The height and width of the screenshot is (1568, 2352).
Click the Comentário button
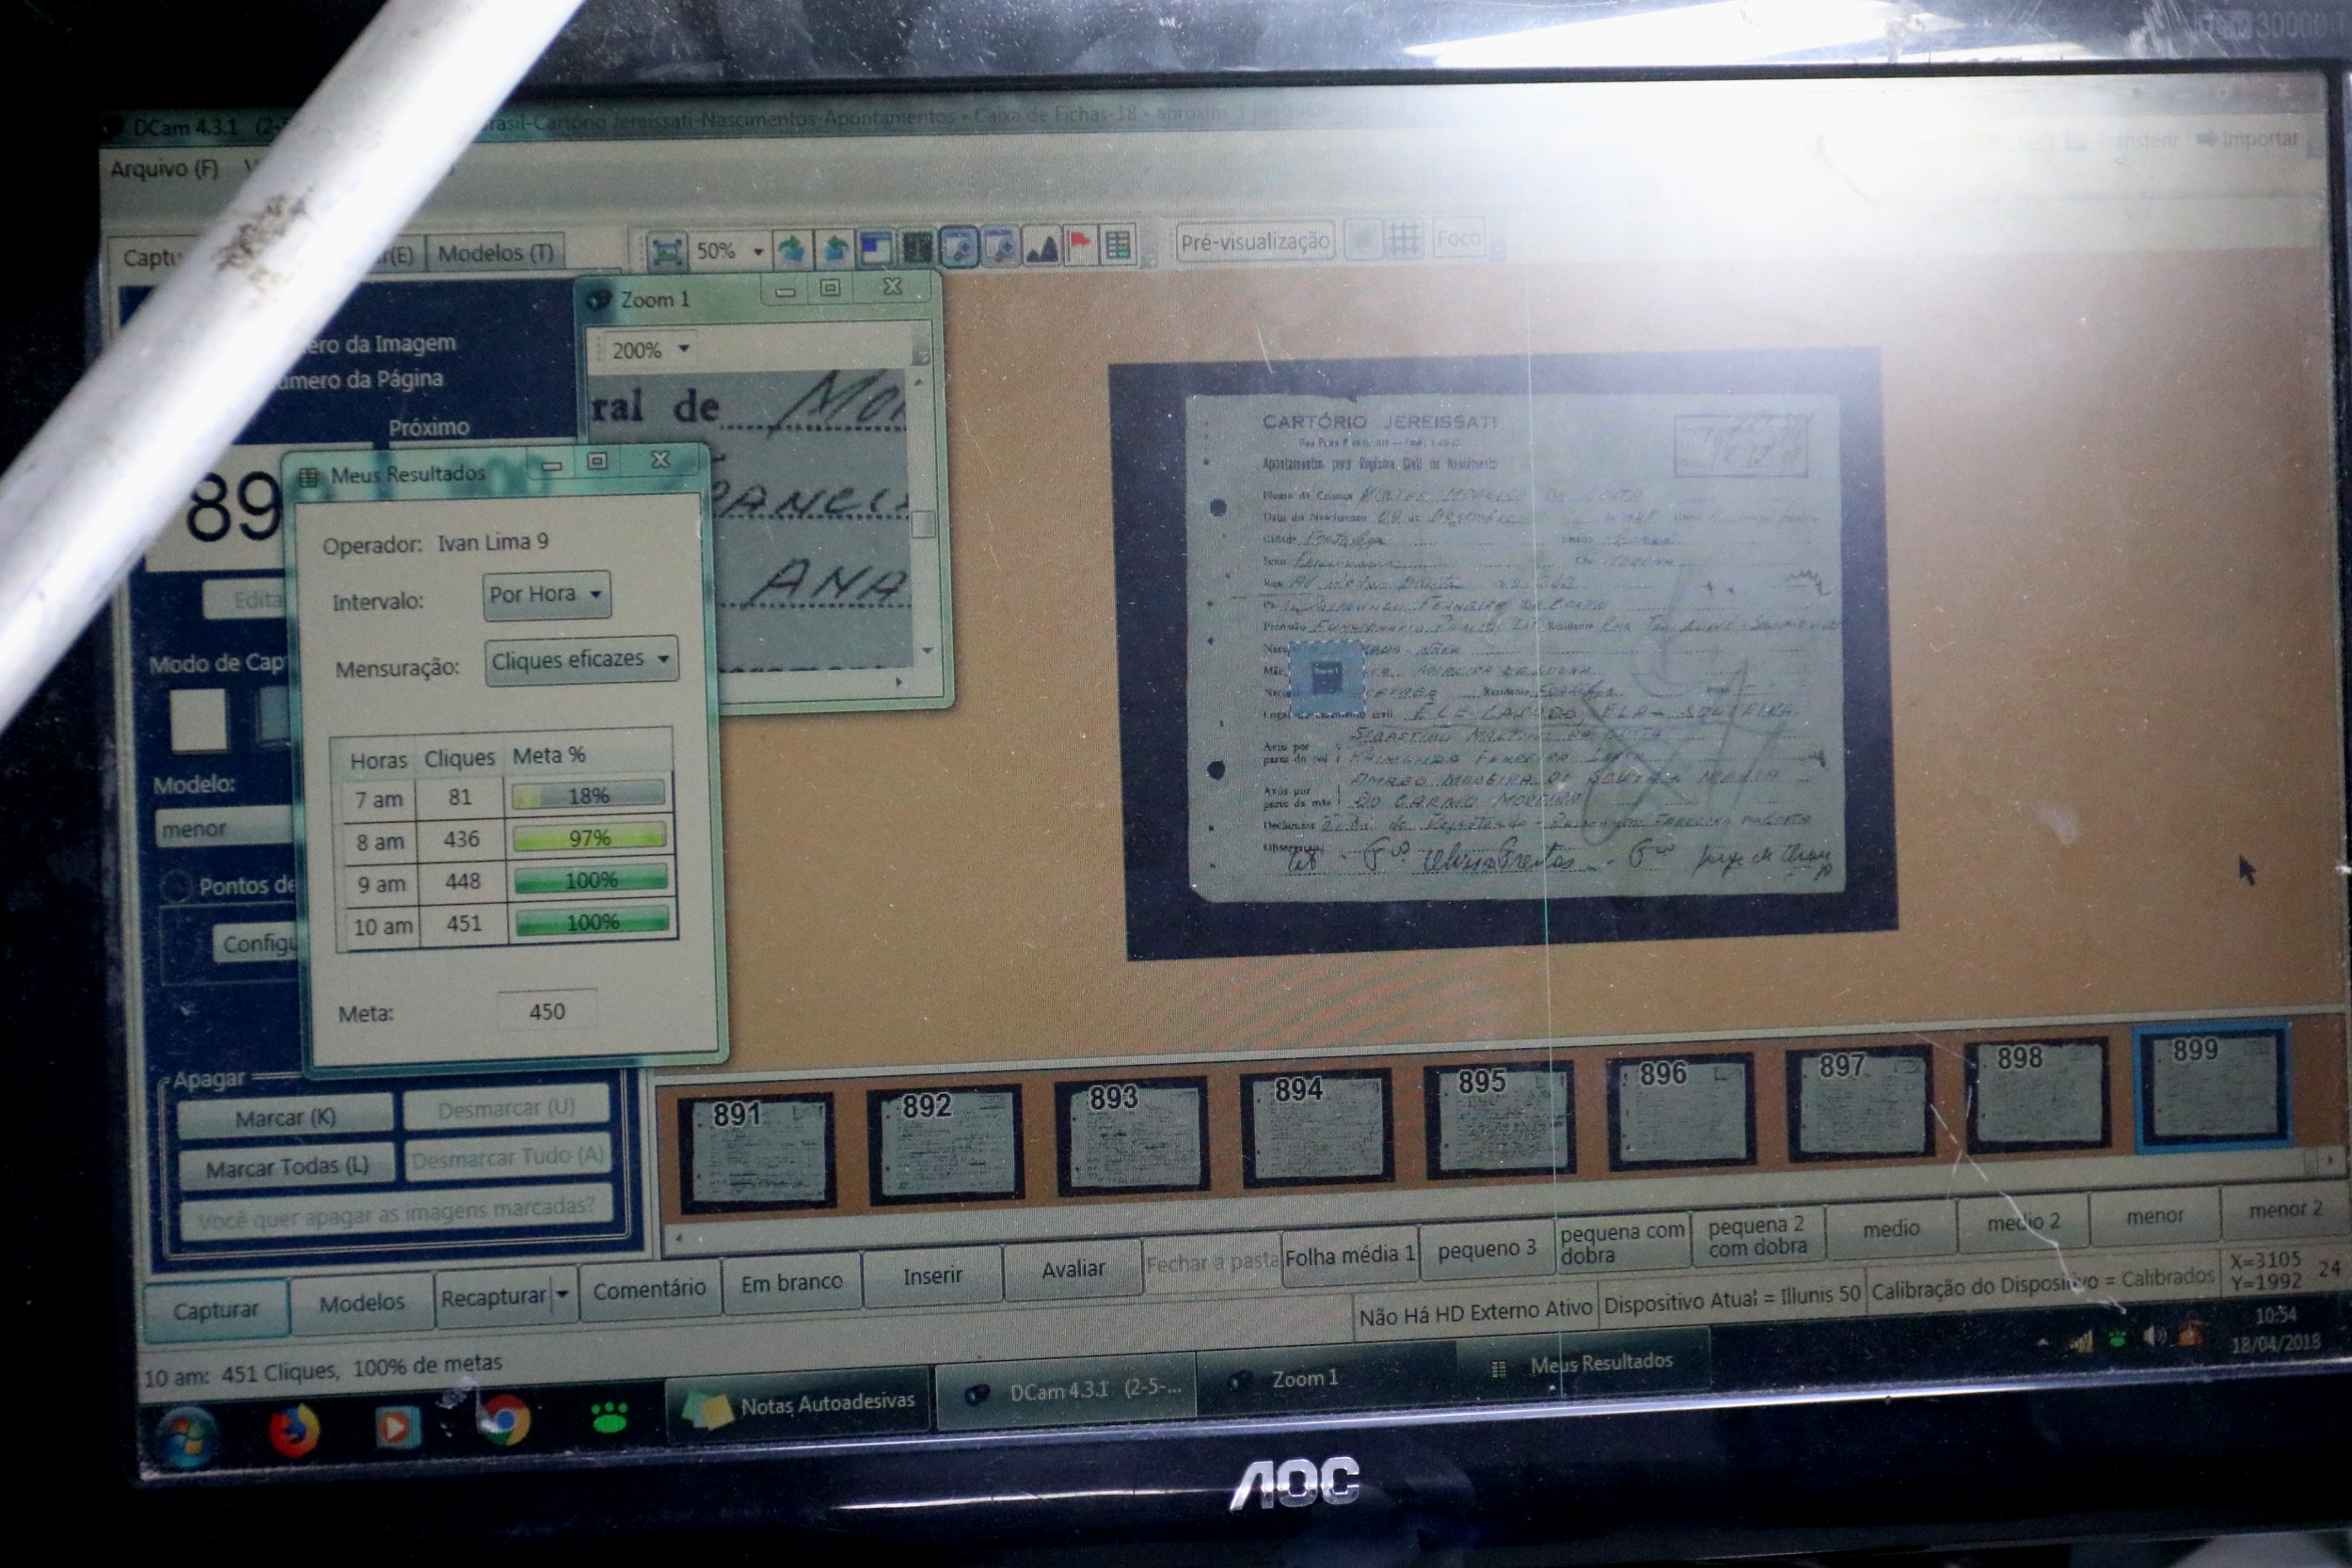(649, 1290)
